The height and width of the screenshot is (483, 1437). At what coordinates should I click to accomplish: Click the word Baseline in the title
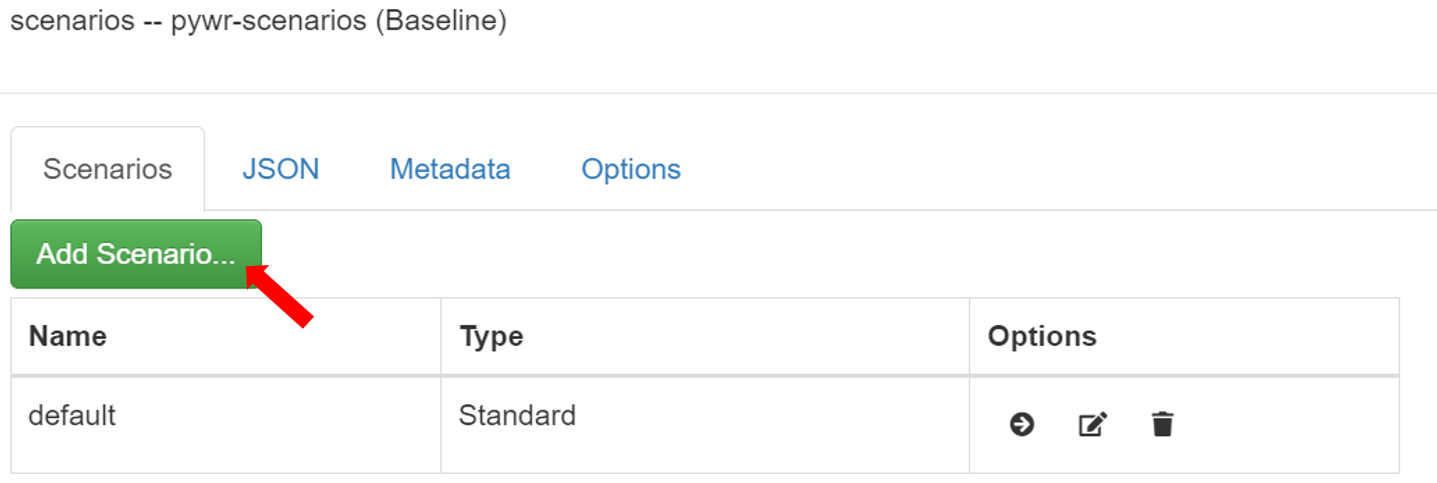tap(440, 20)
